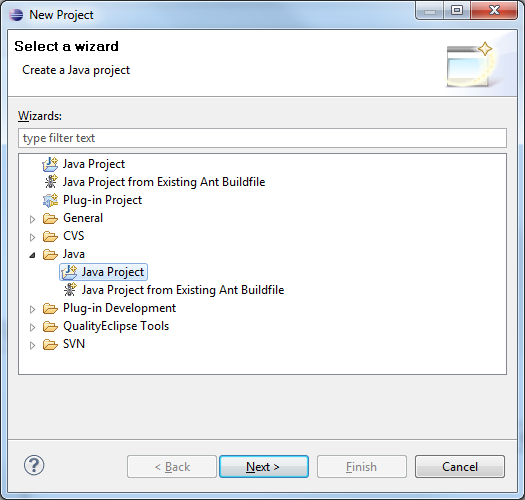
Task: Click the General folder icon
Action: point(50,218)
